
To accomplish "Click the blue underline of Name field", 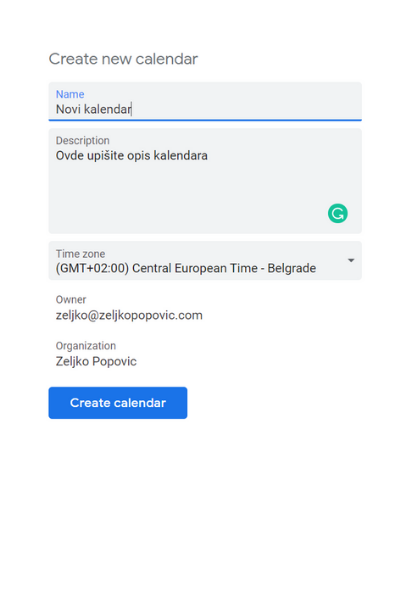I will click(x=205, y=120).
